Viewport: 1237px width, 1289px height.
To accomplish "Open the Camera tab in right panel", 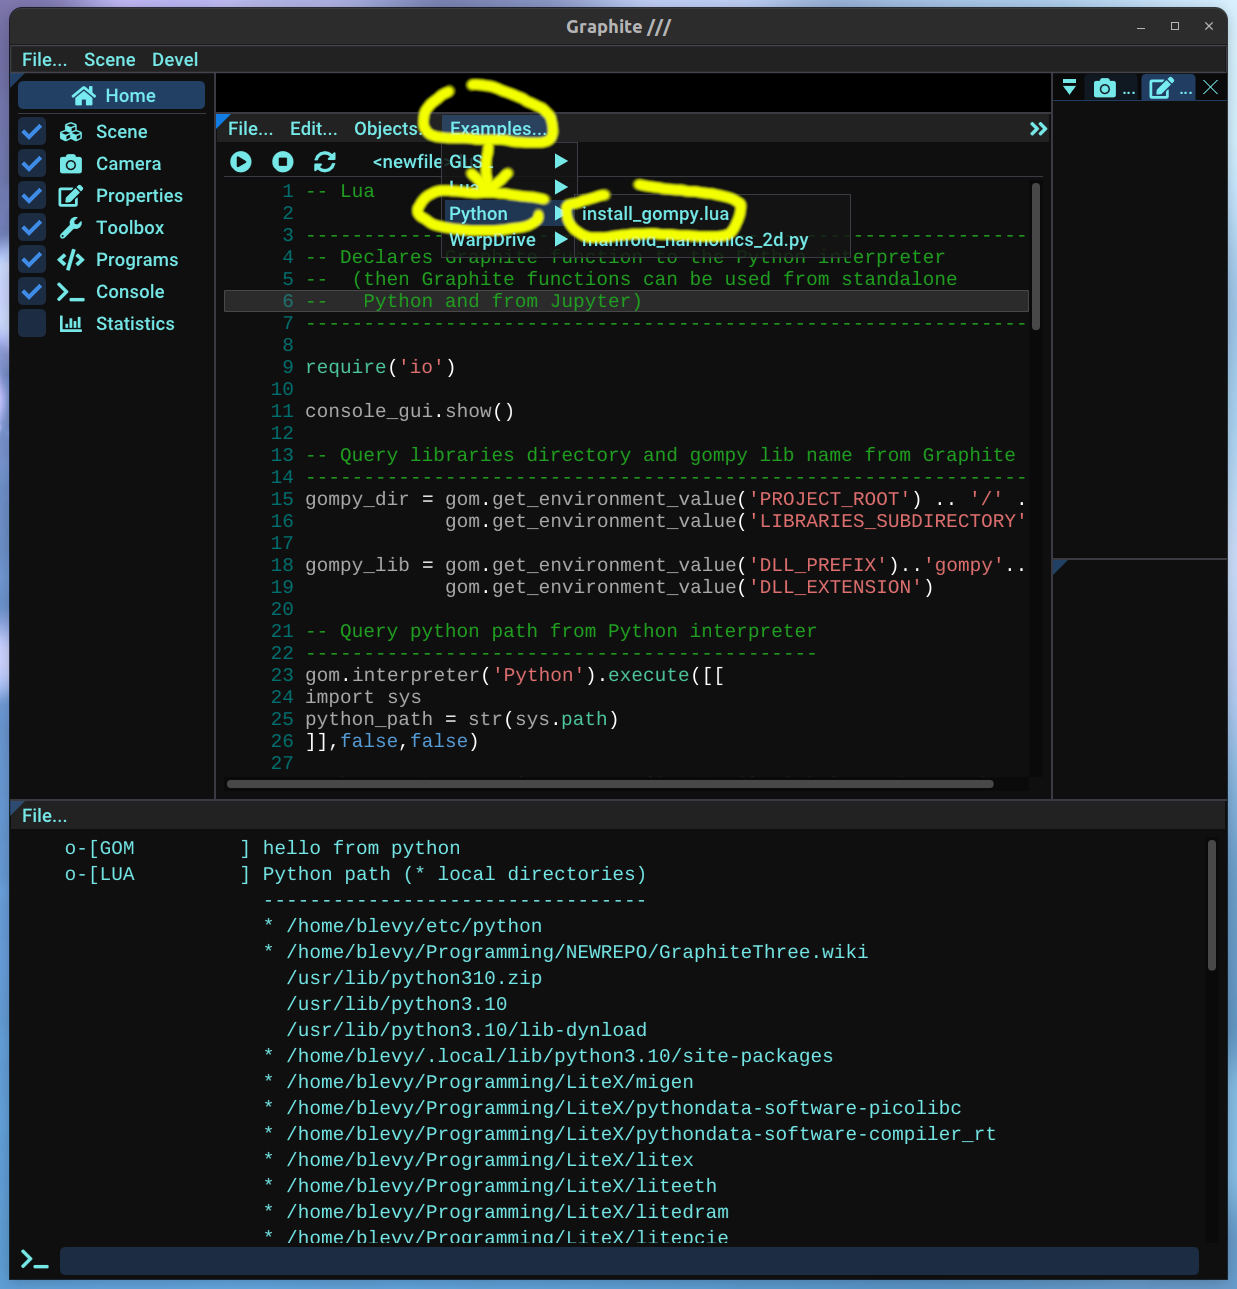I will [1105, 89].
